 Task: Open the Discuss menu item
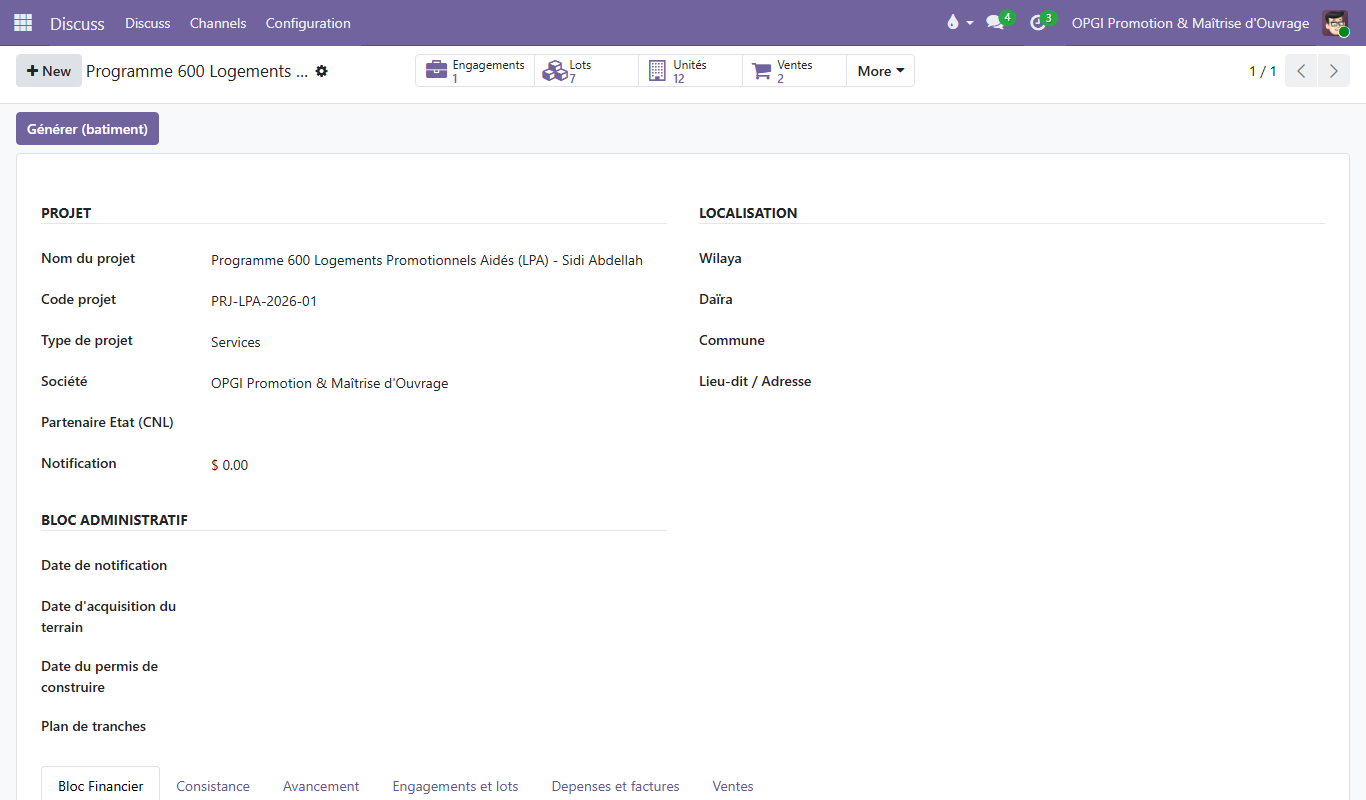click(147, 23)
